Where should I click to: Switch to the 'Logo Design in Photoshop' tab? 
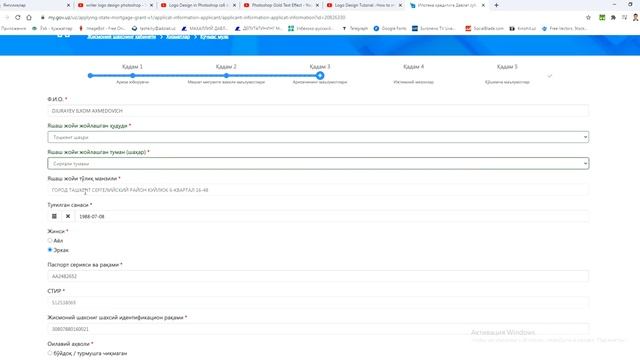[x=198, y=5]
